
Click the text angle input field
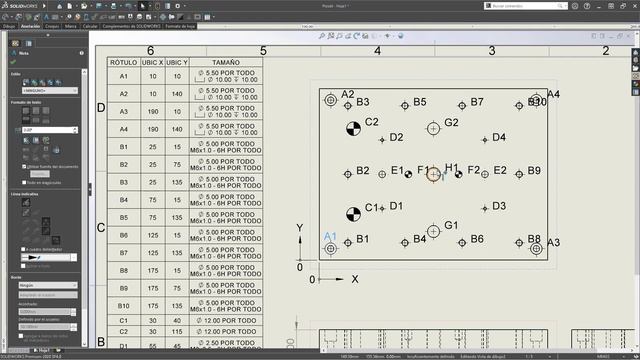click(47, 130)
